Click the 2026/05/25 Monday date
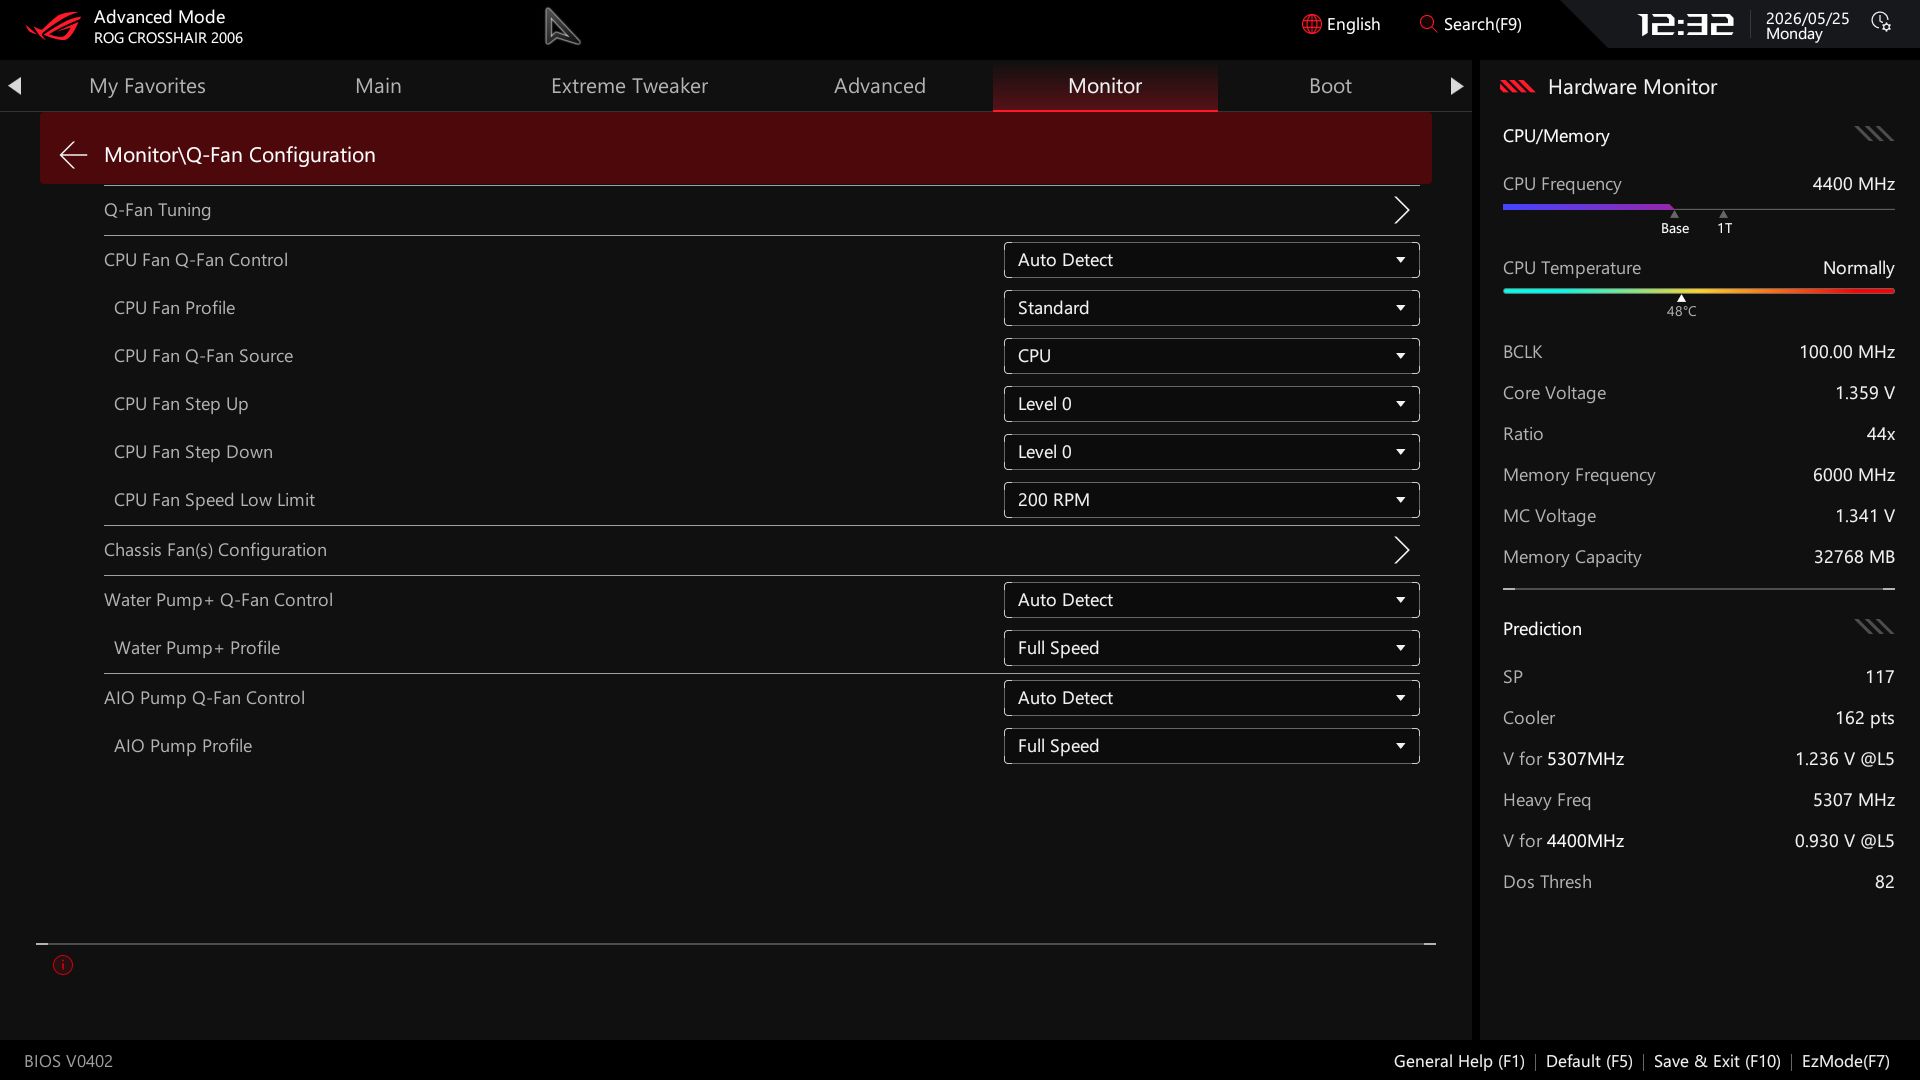 click(1807, 26)
